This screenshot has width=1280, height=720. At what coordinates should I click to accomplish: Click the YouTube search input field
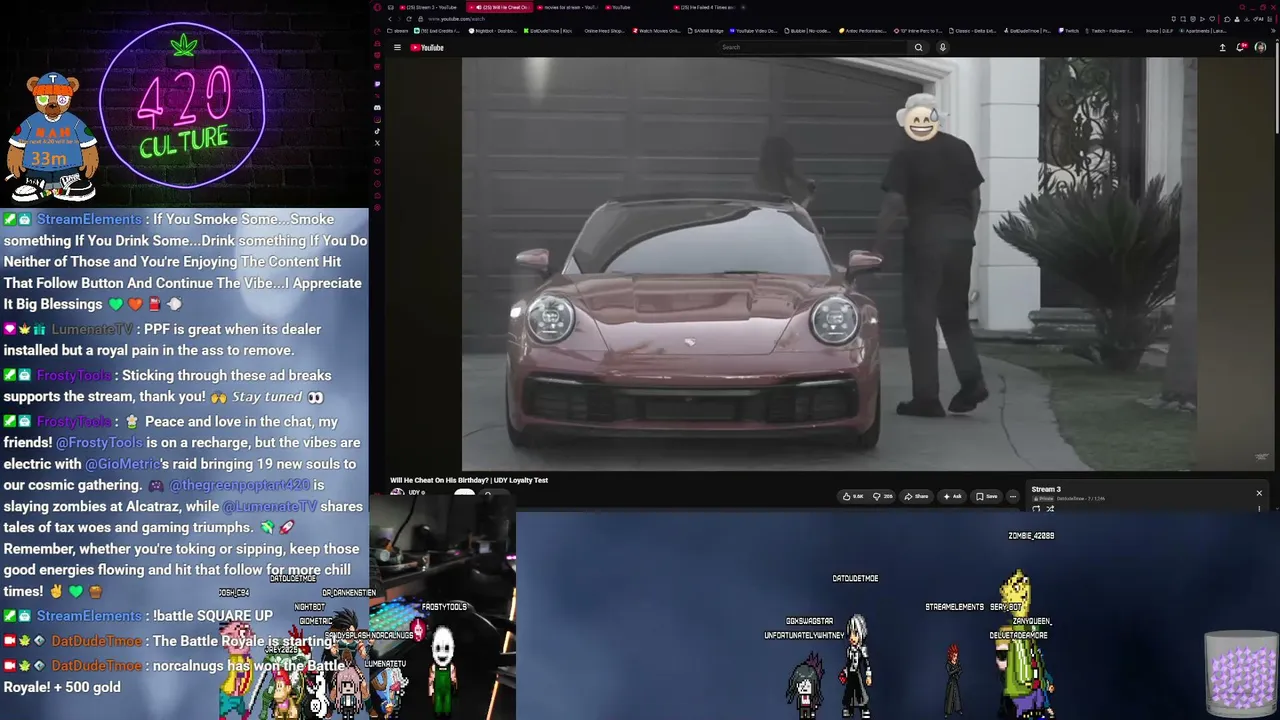(812, 47)
